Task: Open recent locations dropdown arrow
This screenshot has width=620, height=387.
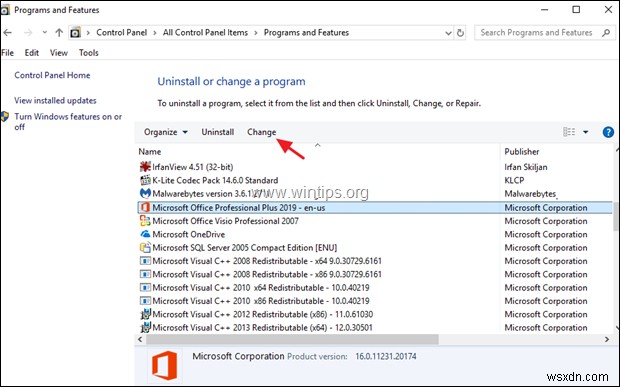Action: 44,32
